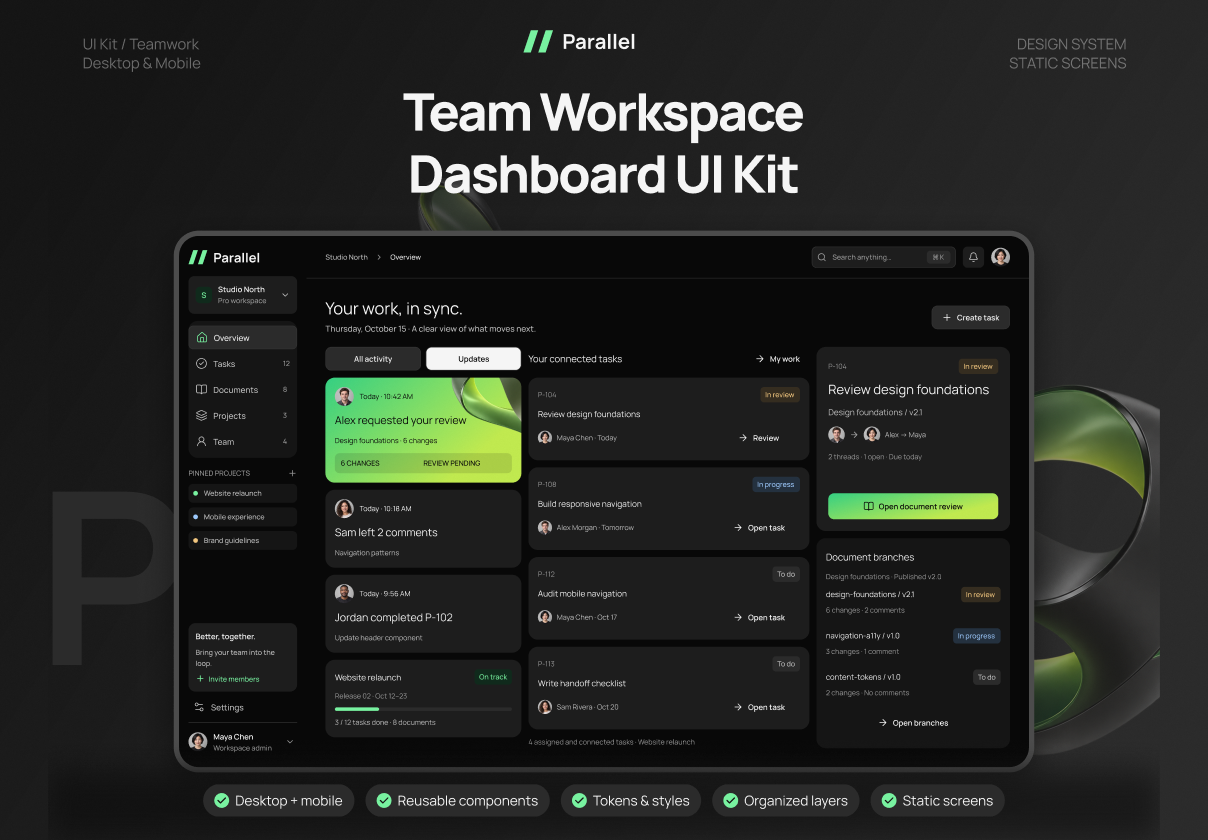Open the Tasks menu item
The image size is (1208, 840).
coord(243,364)
